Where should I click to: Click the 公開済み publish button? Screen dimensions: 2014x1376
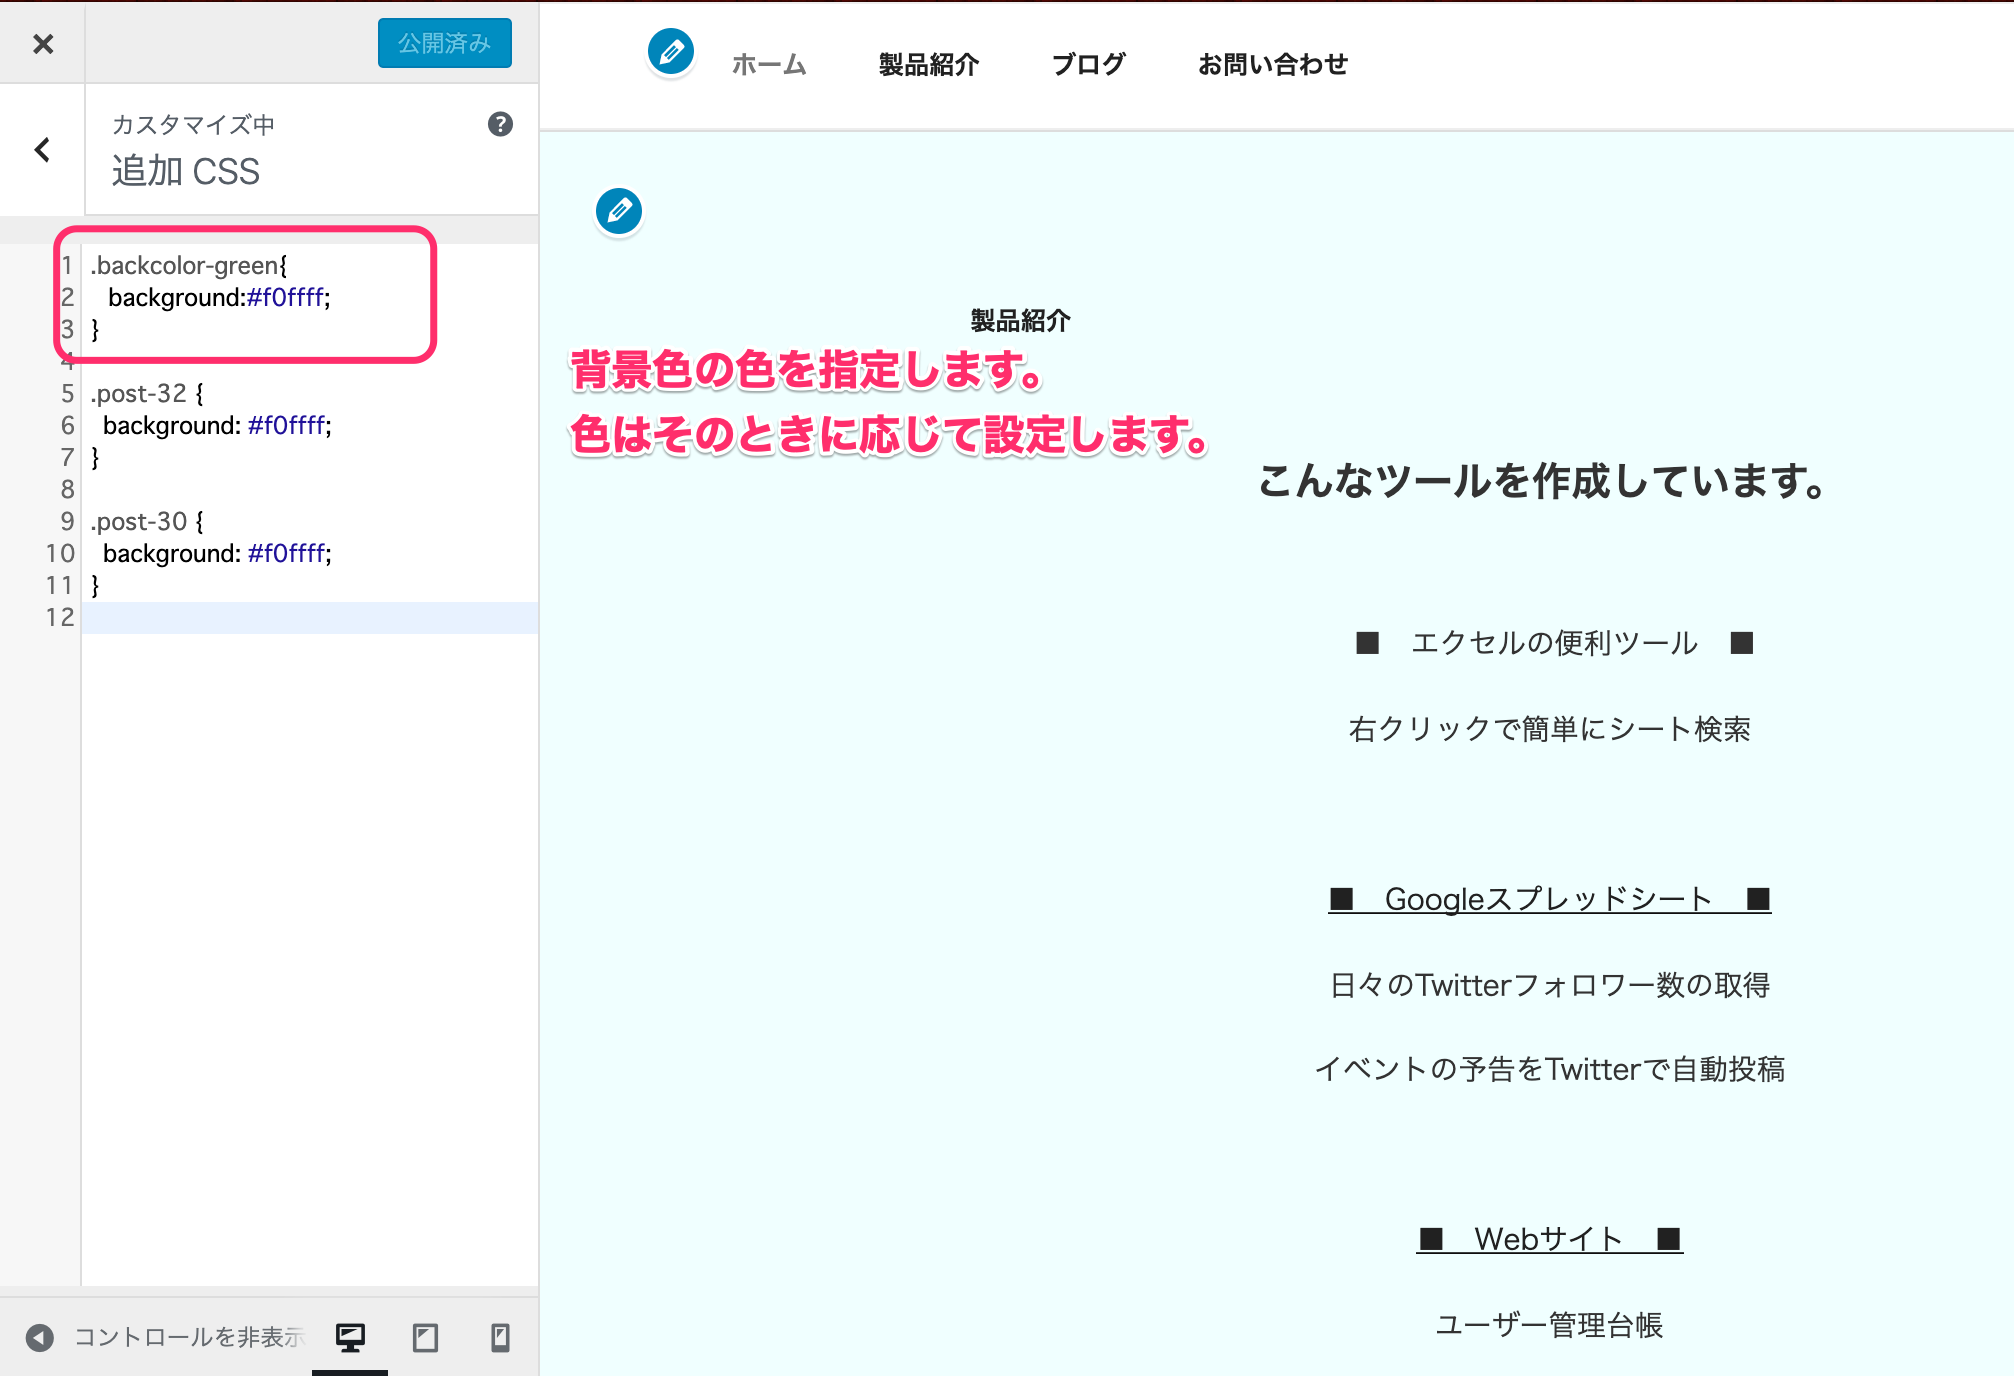point(444,43)
